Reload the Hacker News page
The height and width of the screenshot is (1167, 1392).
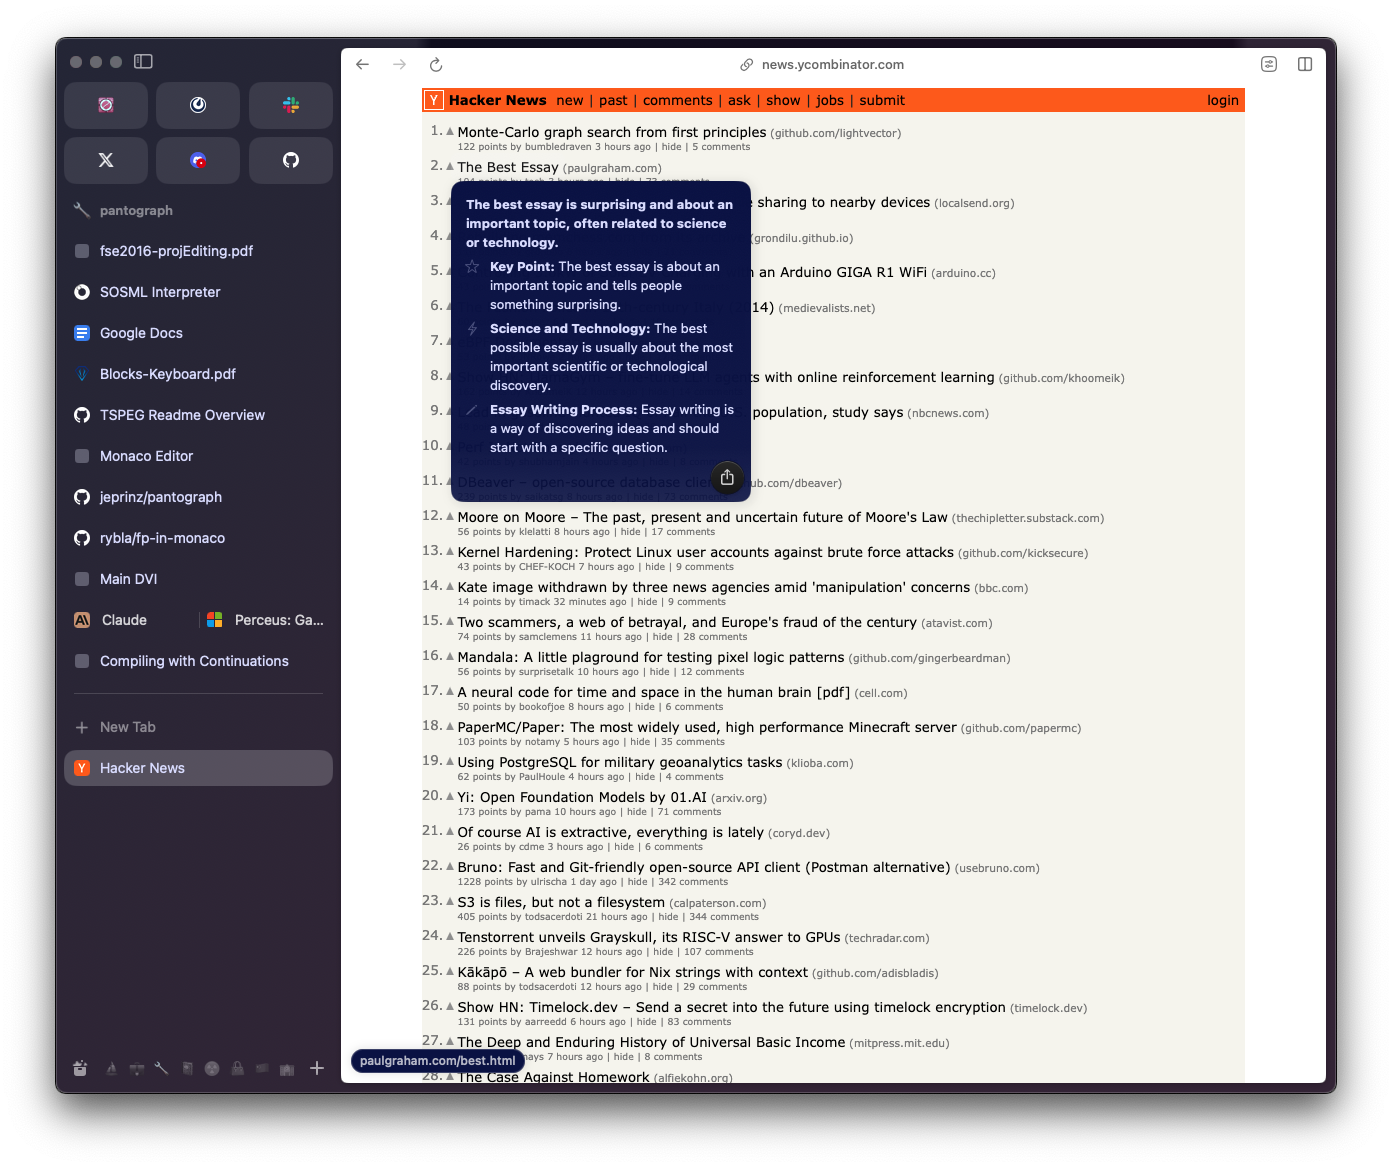pos(436,65)
